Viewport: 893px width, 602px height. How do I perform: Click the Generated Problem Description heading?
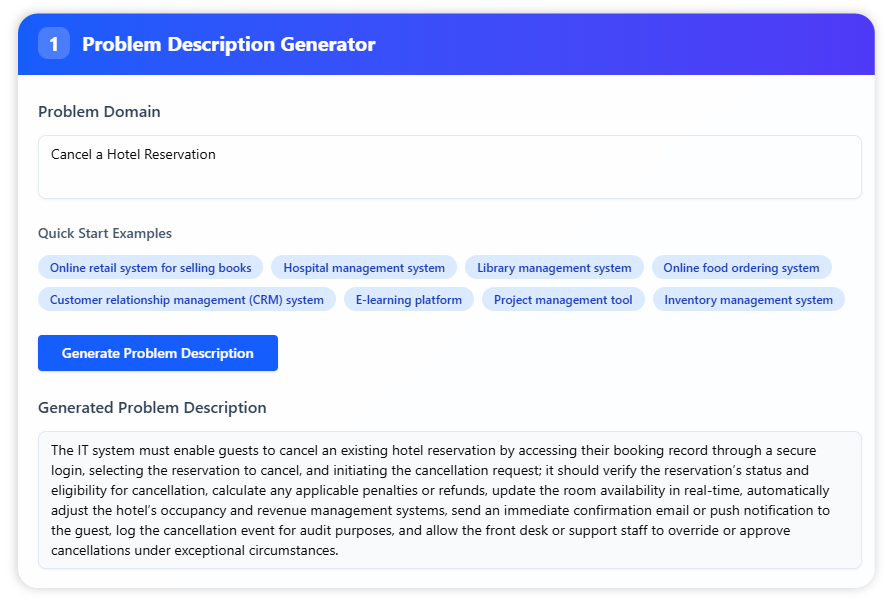click(x=152, y=408)
